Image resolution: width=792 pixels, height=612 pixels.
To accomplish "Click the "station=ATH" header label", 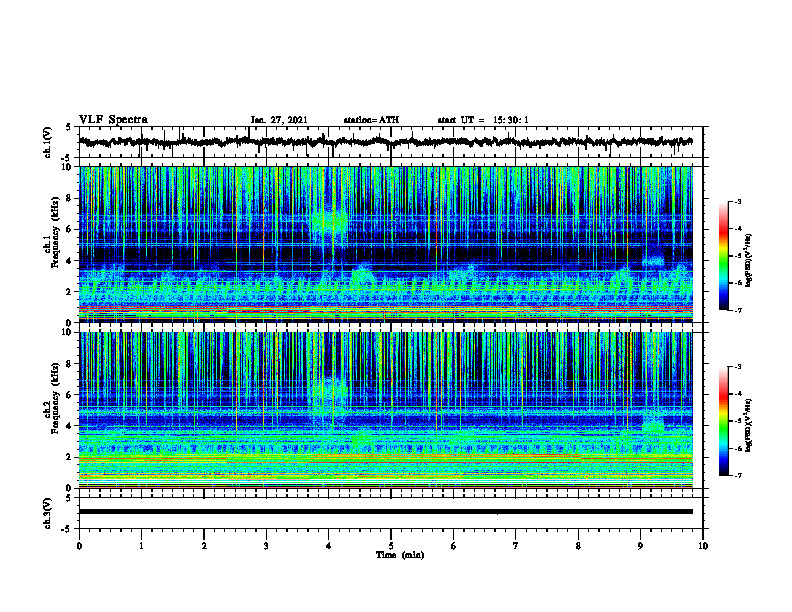I will tap(371, 120).
